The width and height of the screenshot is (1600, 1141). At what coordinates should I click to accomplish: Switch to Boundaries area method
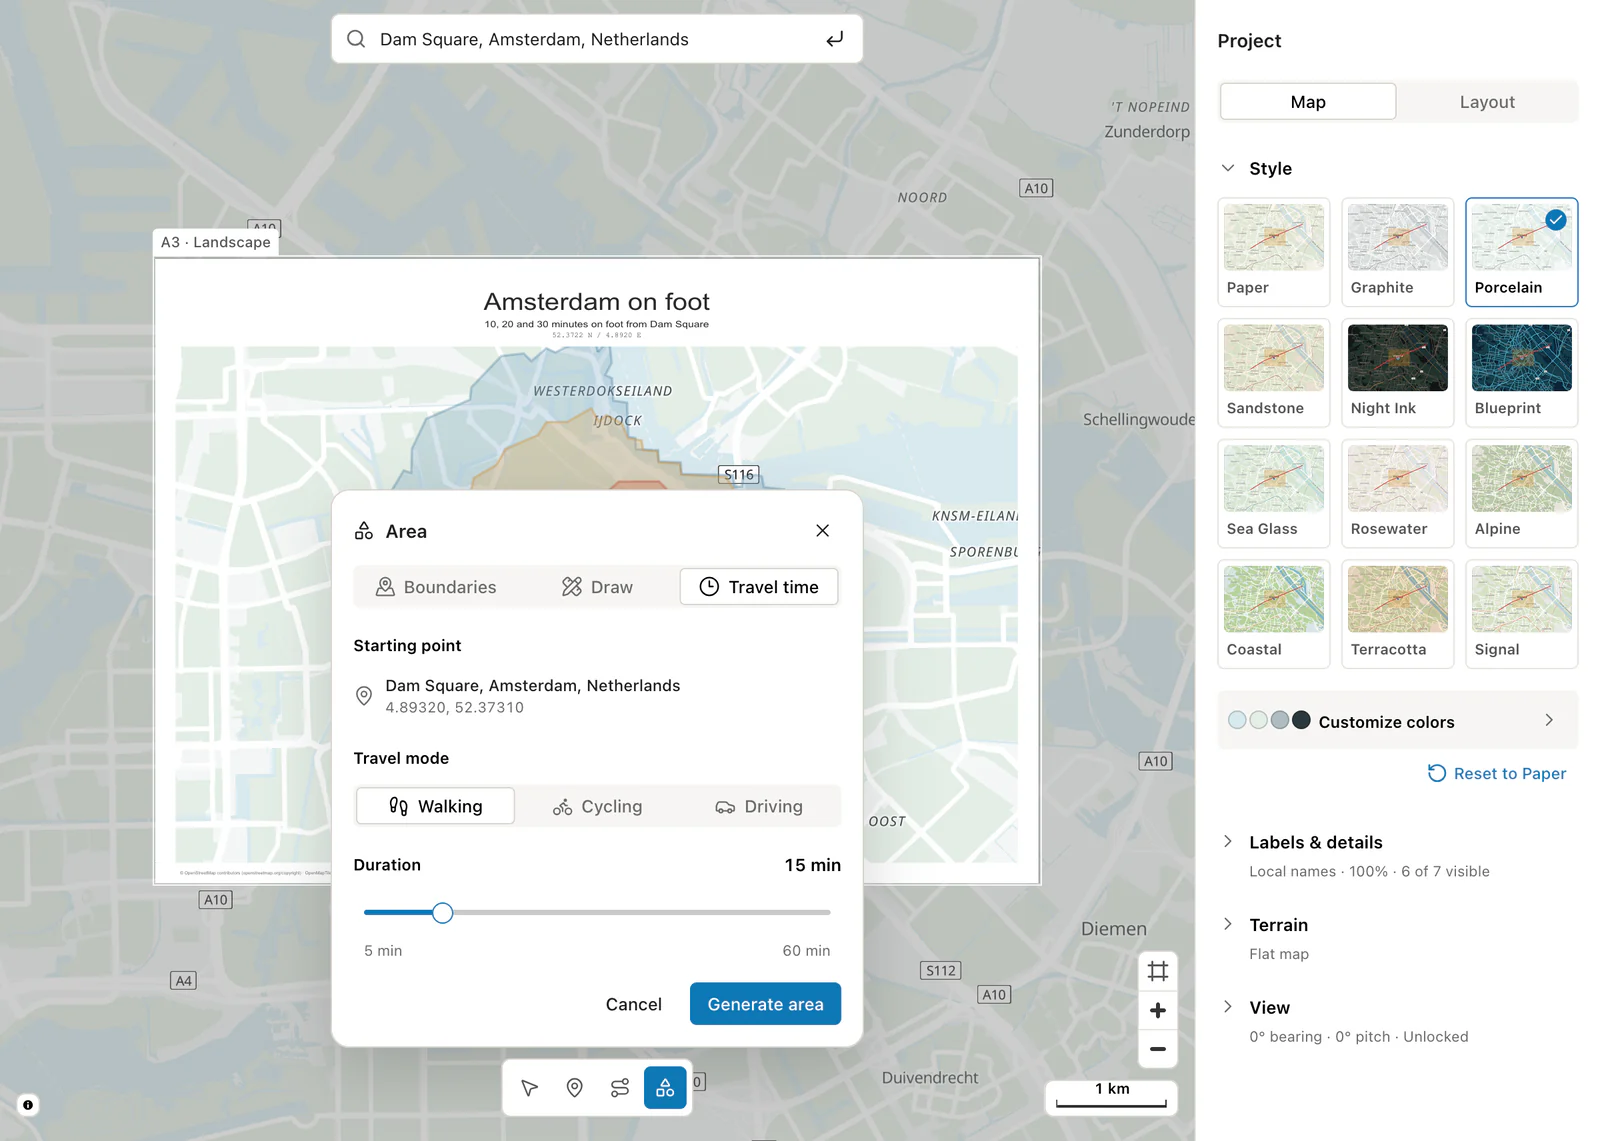point(435,587)
